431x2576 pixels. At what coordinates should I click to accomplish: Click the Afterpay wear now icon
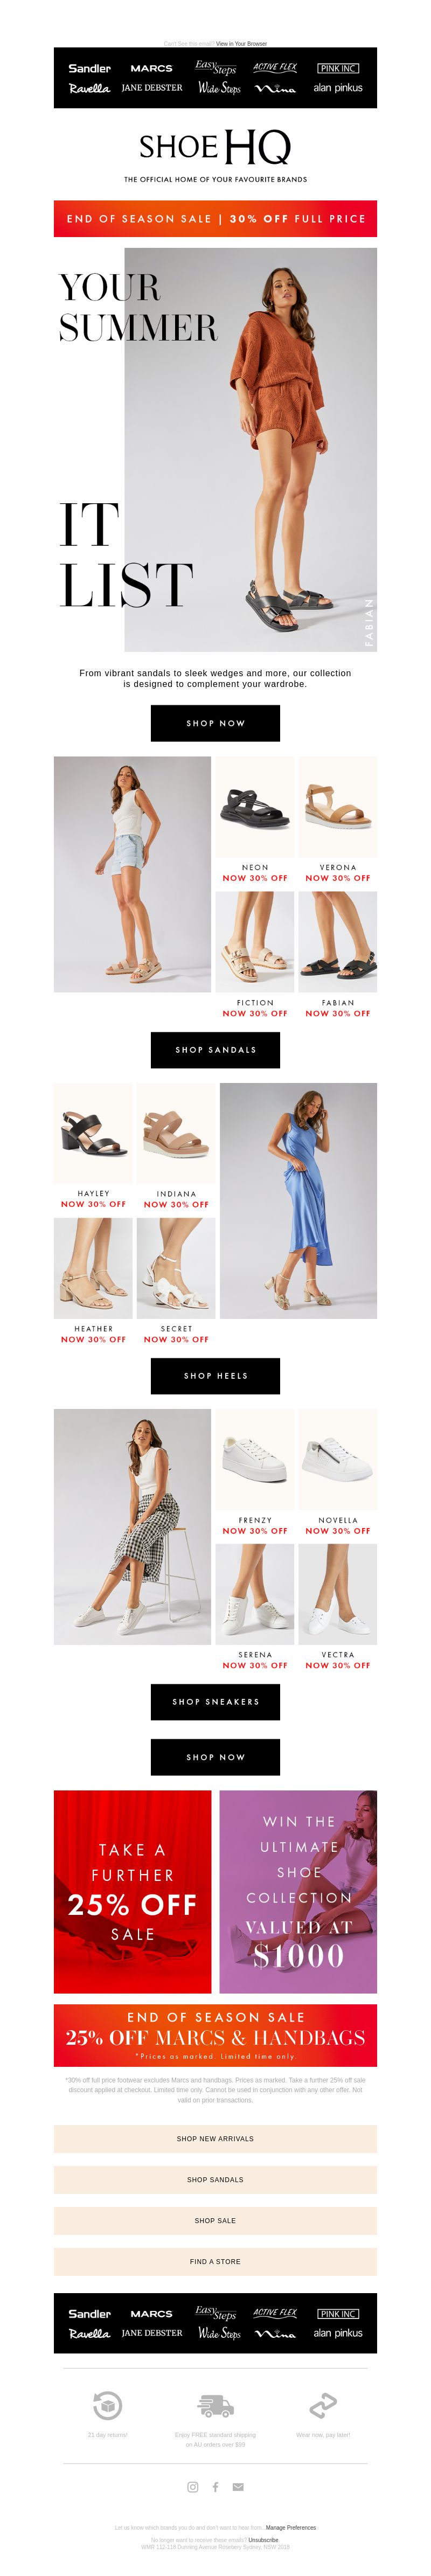(x=323, y=2405)
